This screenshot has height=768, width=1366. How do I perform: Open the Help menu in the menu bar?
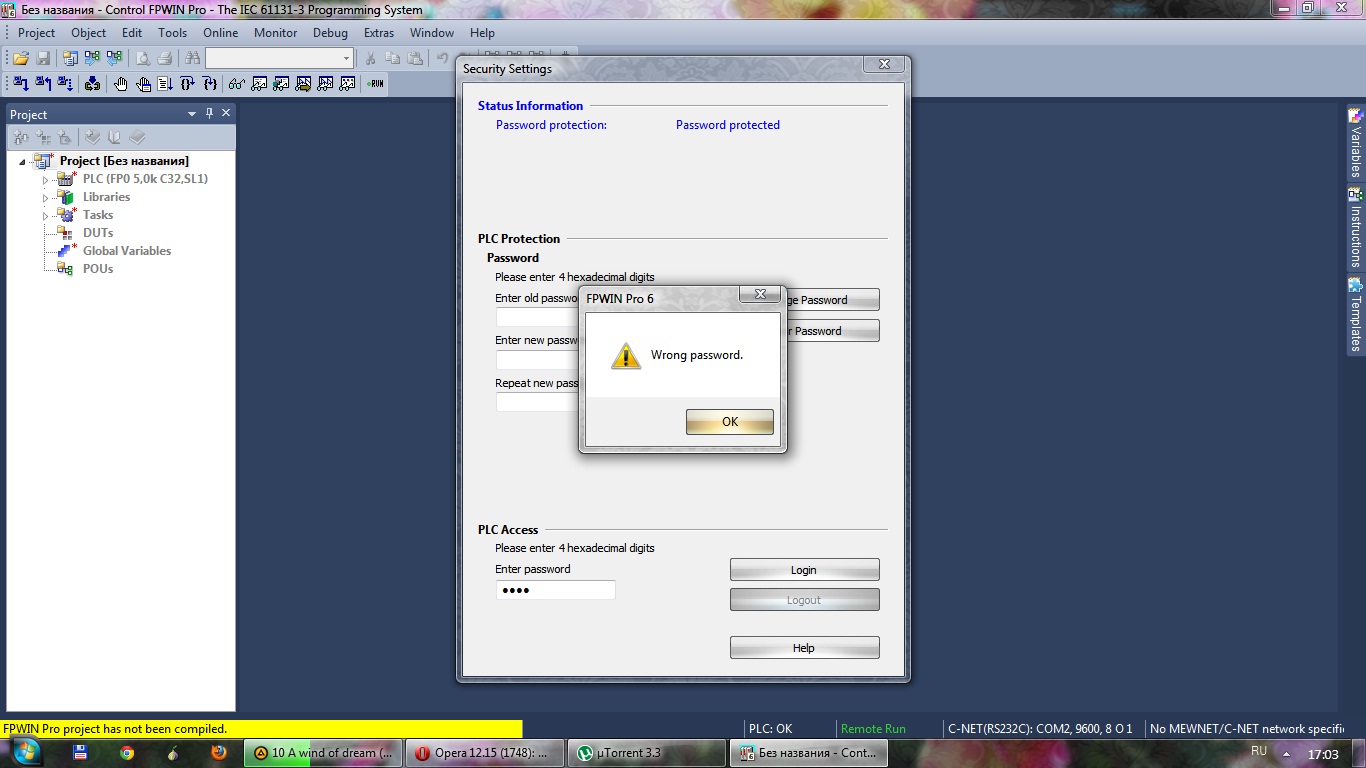[482, 33]
